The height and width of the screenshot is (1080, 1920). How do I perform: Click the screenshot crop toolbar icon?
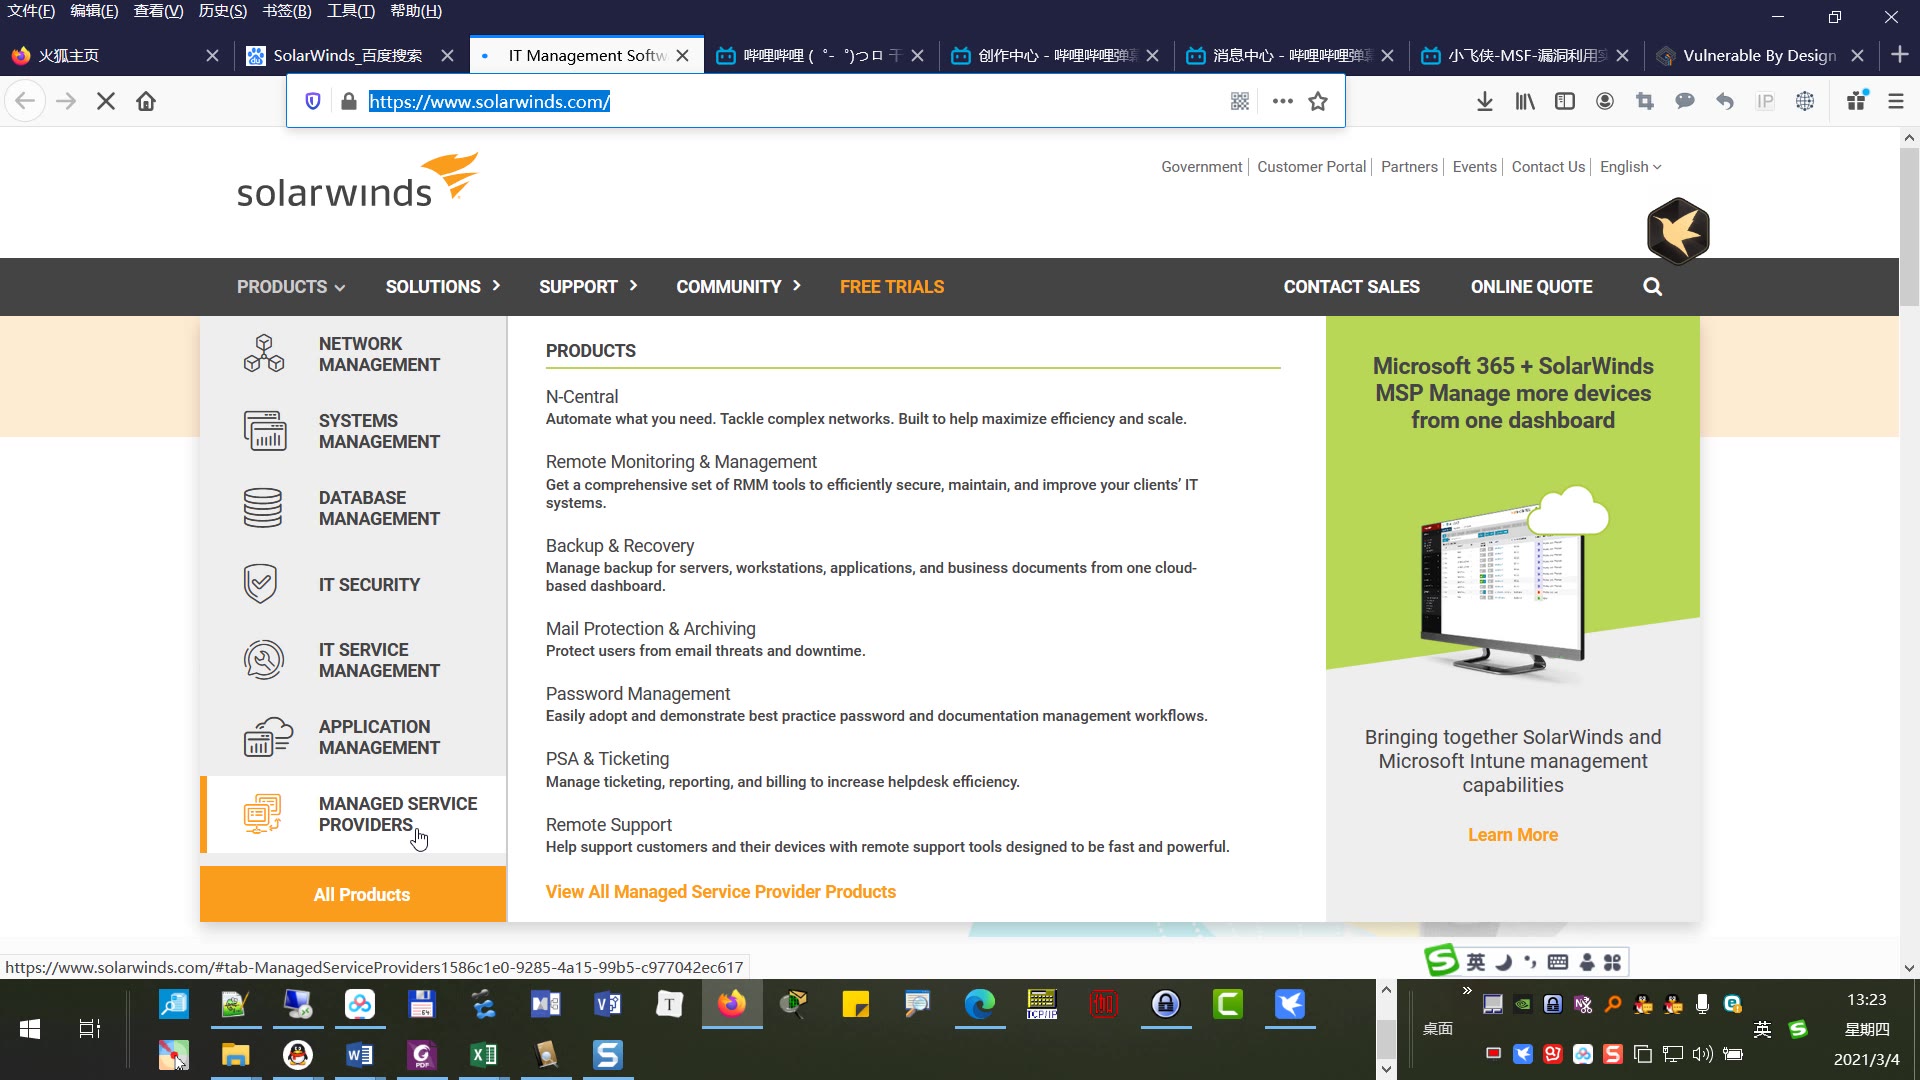[1645, 101]
